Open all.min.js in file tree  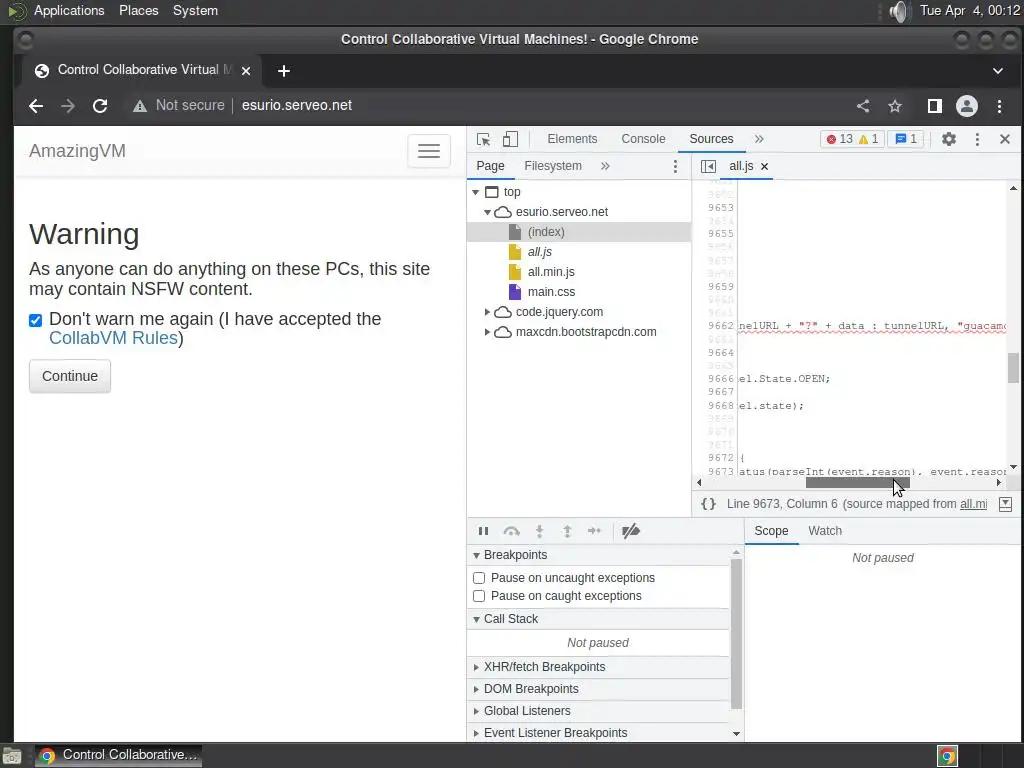click(x=551, y=272)
